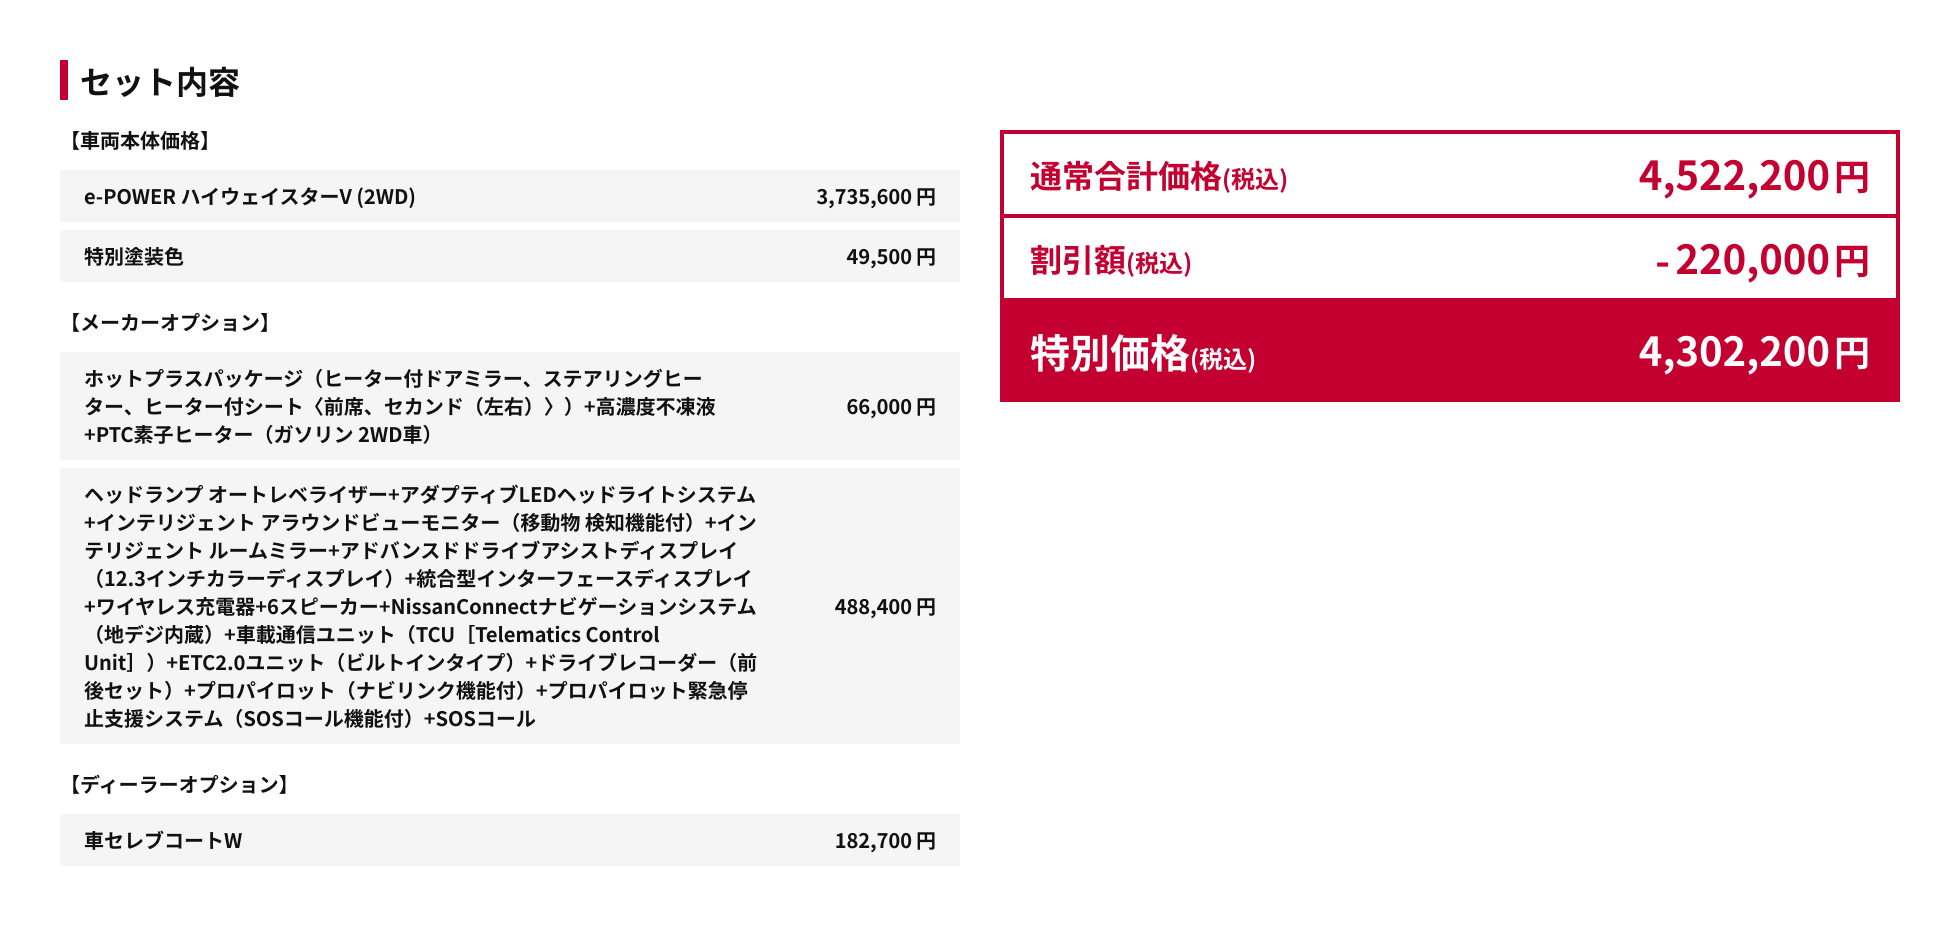Click the 49,500円 paint price
Image resolution: width=1960 pixels, height=926 pixels.
click(890, 257)
